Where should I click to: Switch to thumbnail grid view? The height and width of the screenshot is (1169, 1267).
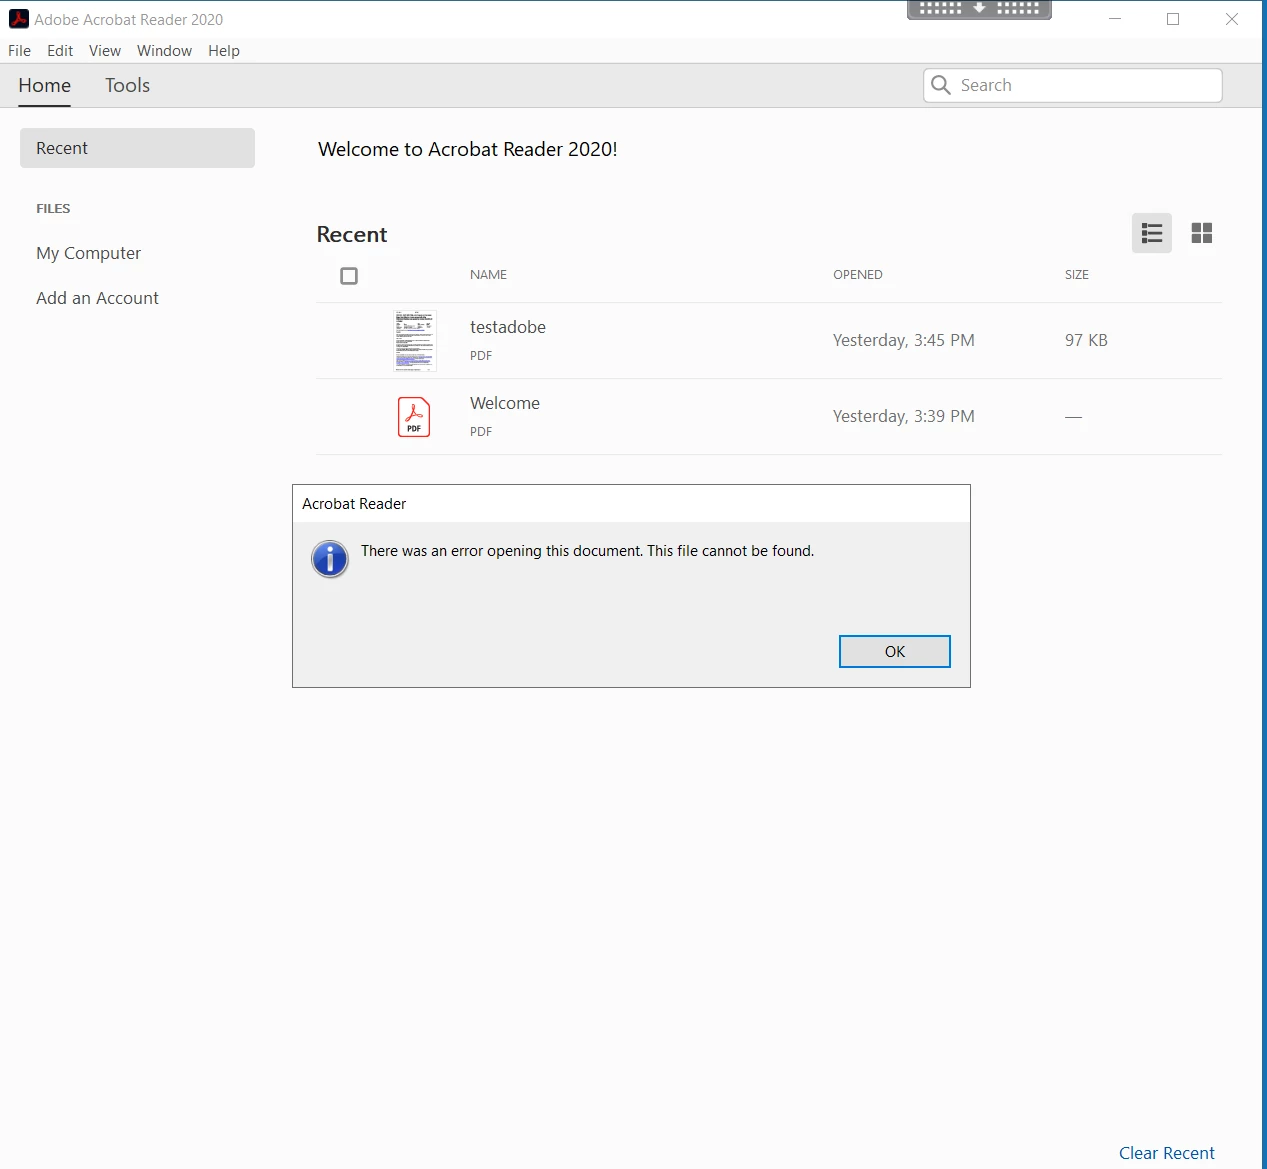pyautogui.click(x=1202, y=233)
